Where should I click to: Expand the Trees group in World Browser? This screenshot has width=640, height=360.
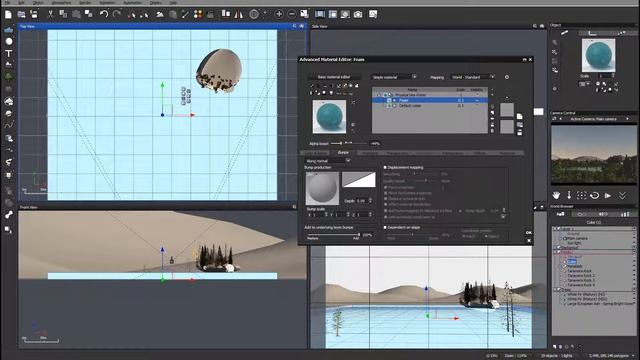click(555, 289)
